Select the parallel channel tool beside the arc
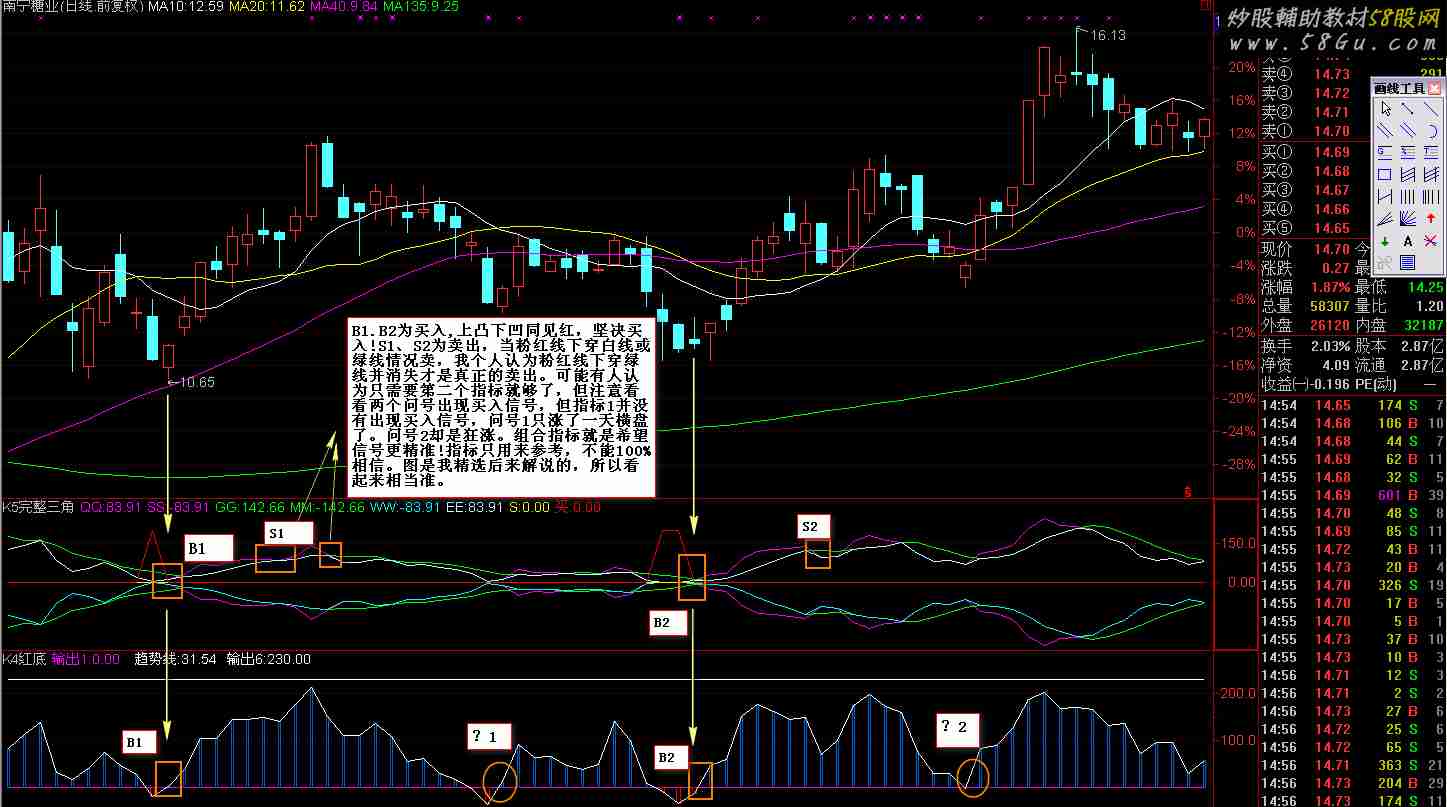Screen dimensions: 1447x807 coord(1408,130)
